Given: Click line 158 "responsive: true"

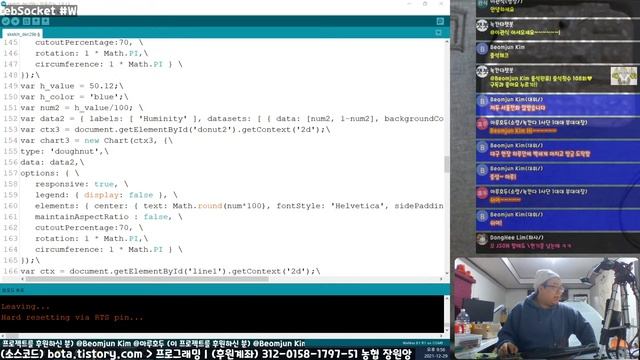Looking at the screenshot, I should click(82, 184).
